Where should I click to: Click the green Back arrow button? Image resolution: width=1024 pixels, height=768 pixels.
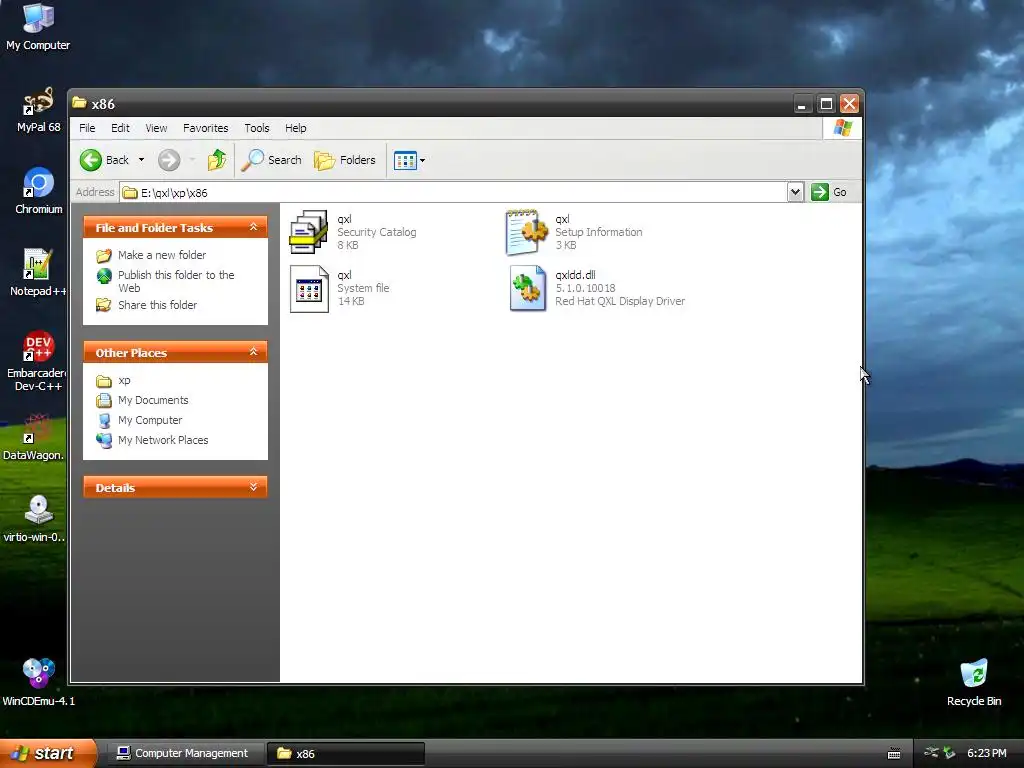click(x=91, y=160)
